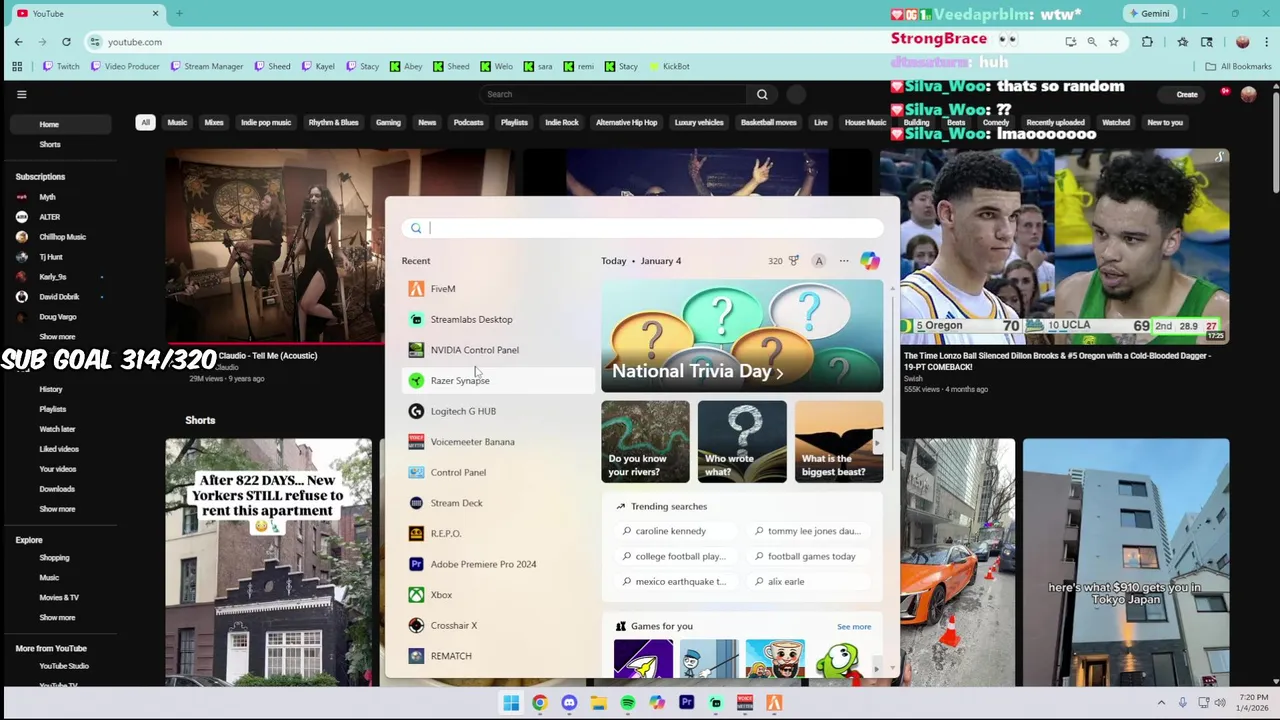Launch Logitech G HUB from Recent
The image size is (1280, 720).
pos(498,411)
